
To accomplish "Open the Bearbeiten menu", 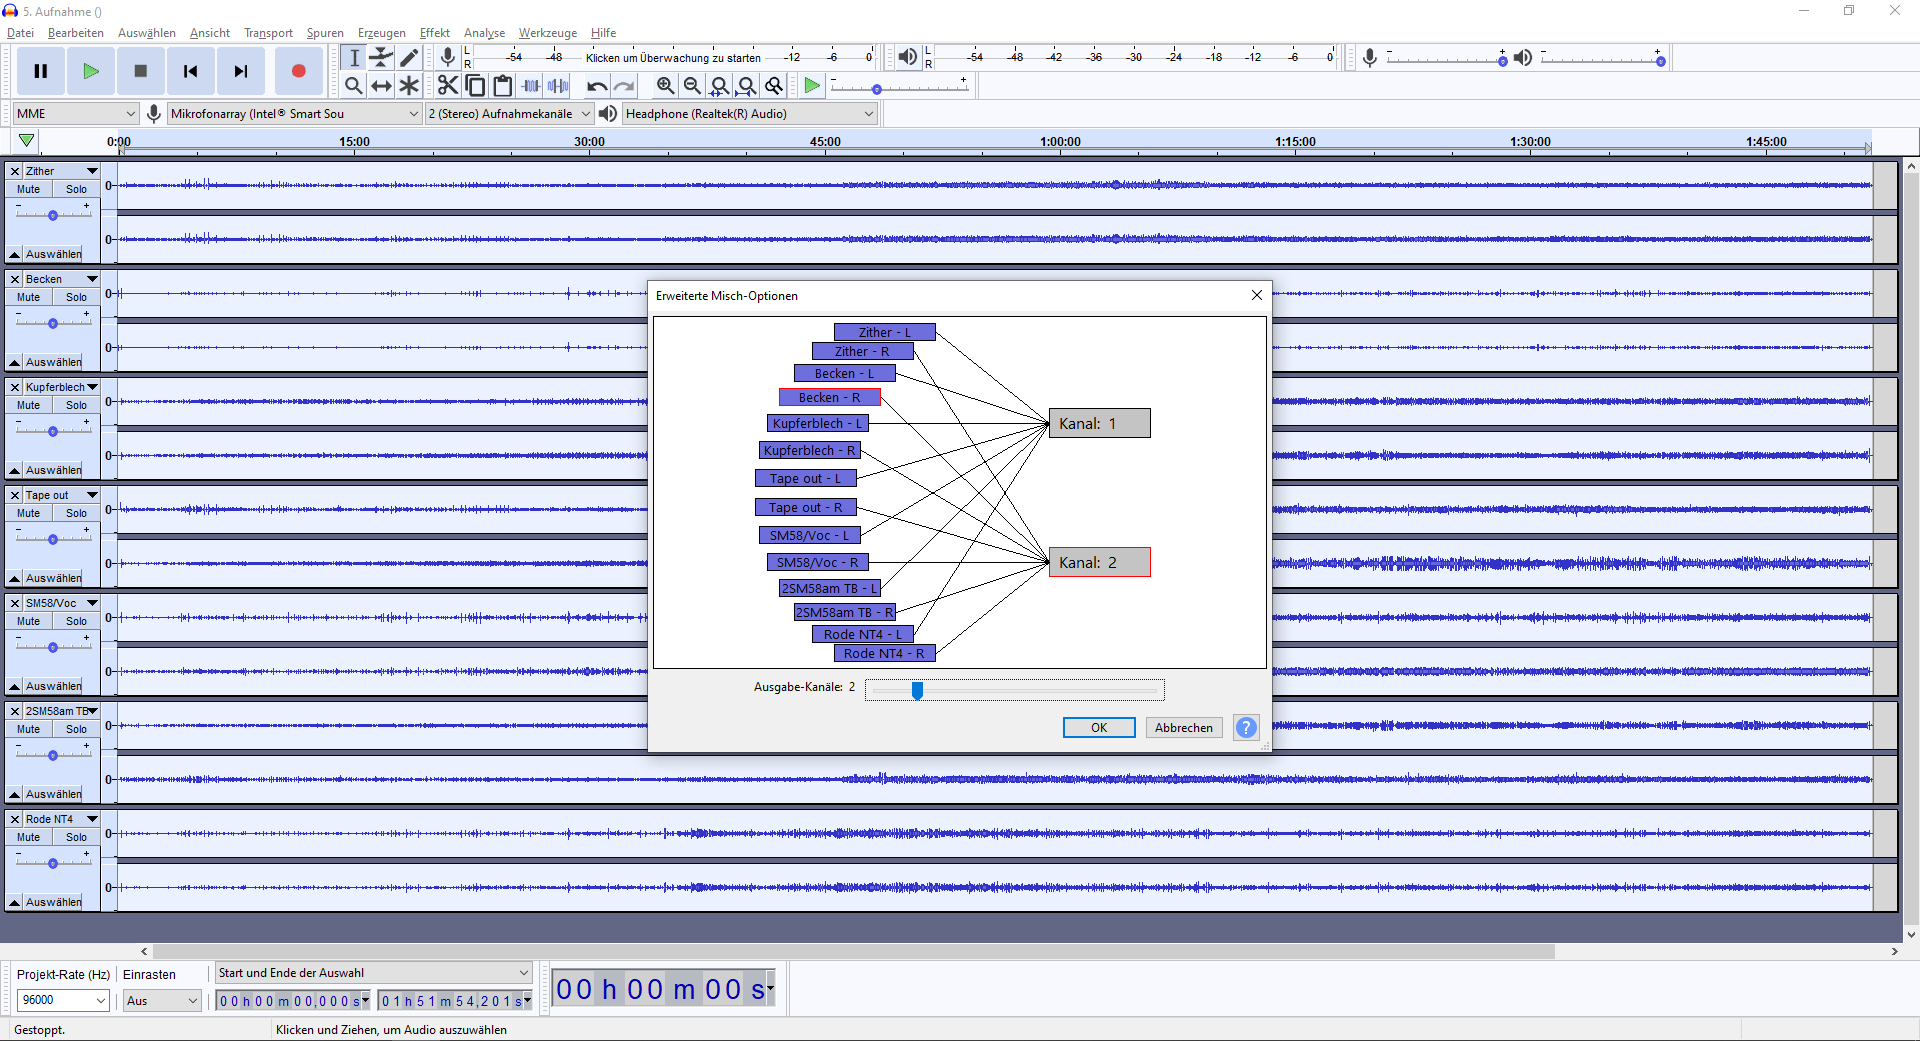I will click(76, 33).
